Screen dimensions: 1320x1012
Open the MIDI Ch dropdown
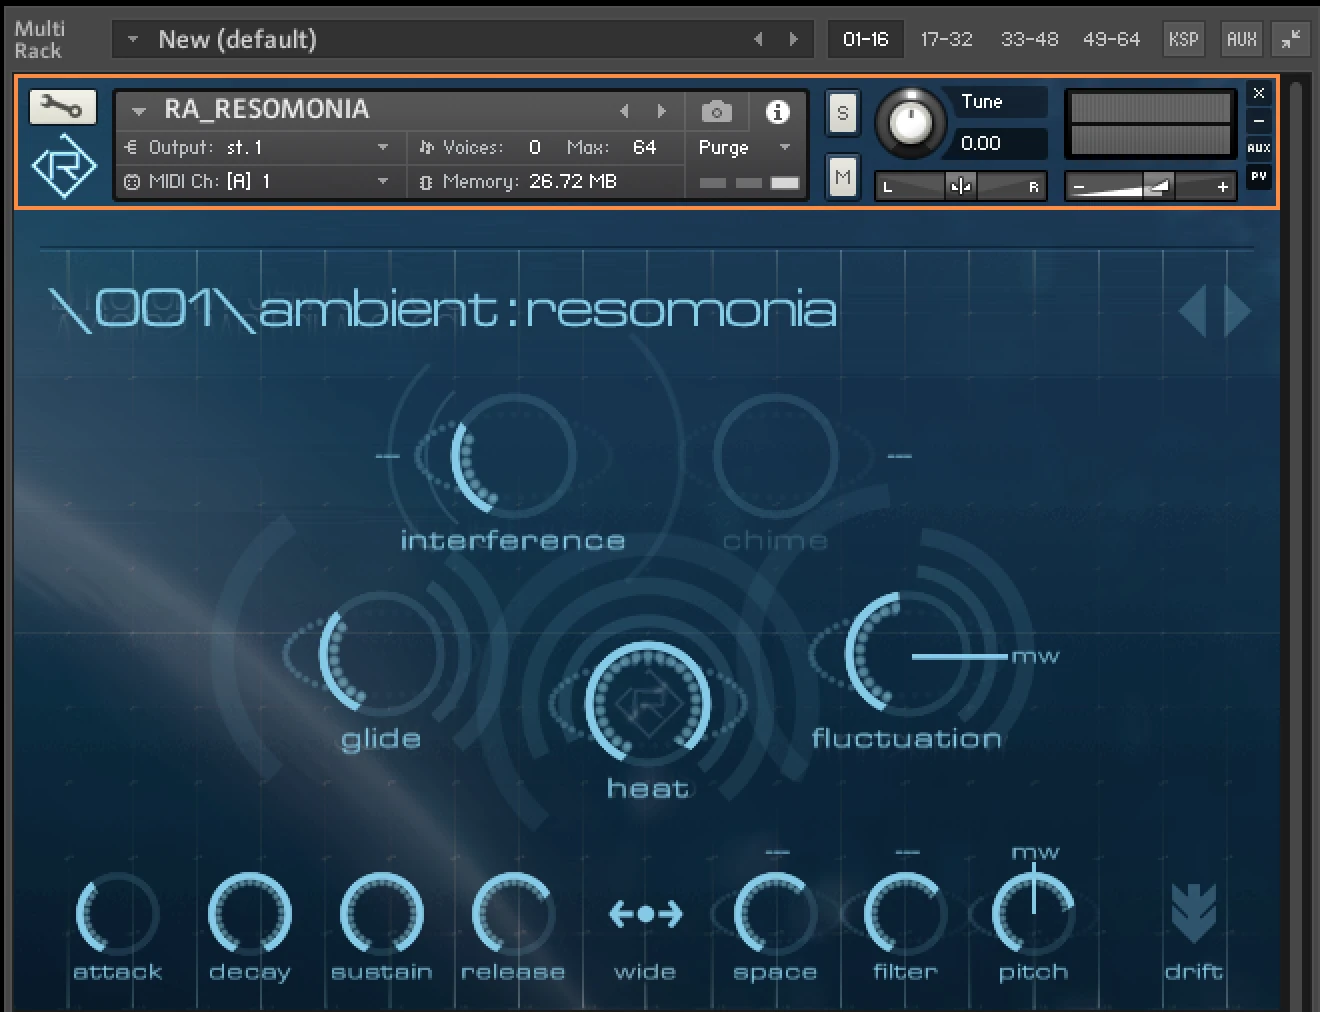coord(383,181)
